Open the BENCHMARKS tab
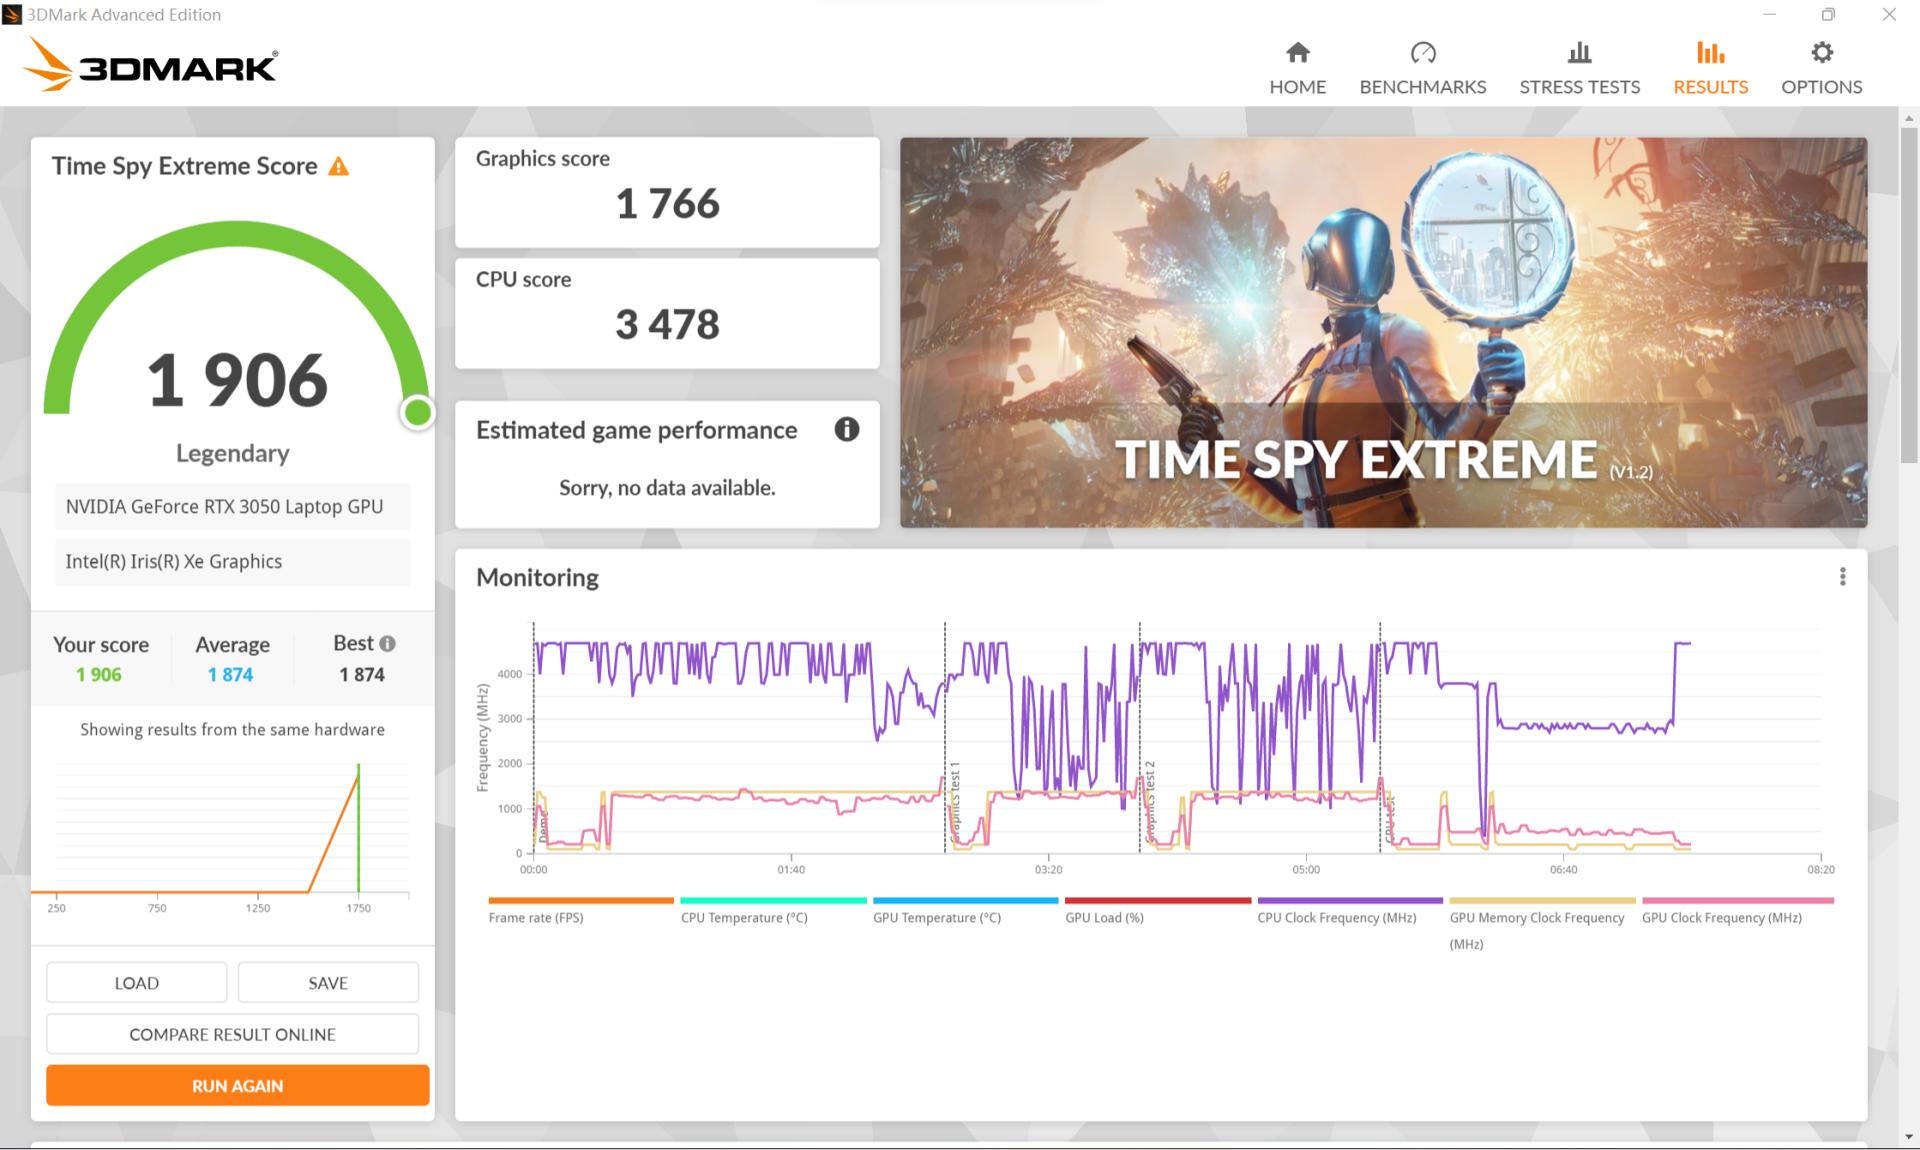Screen dimensions: 1920x1150 click(1422, 68)
